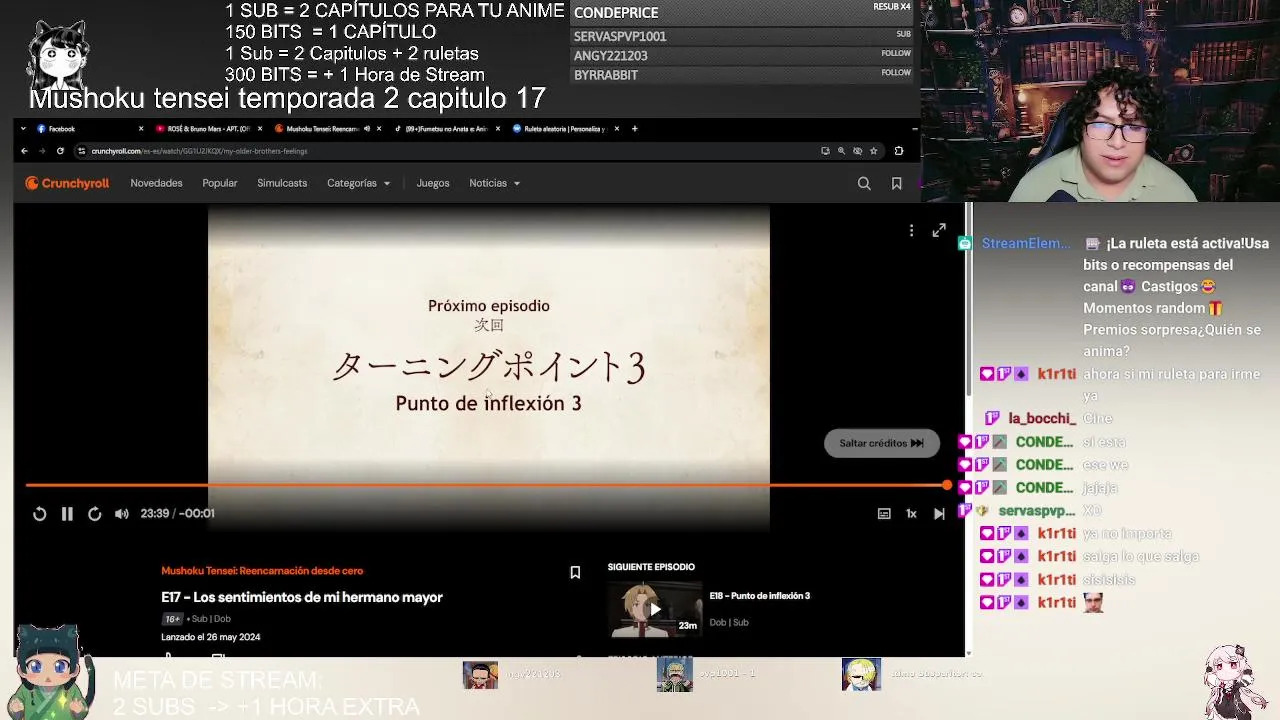Click BYRRABBIT follow event row
Image resolution: width=1280 pixels, height=720 pixels.
(742, 75)
